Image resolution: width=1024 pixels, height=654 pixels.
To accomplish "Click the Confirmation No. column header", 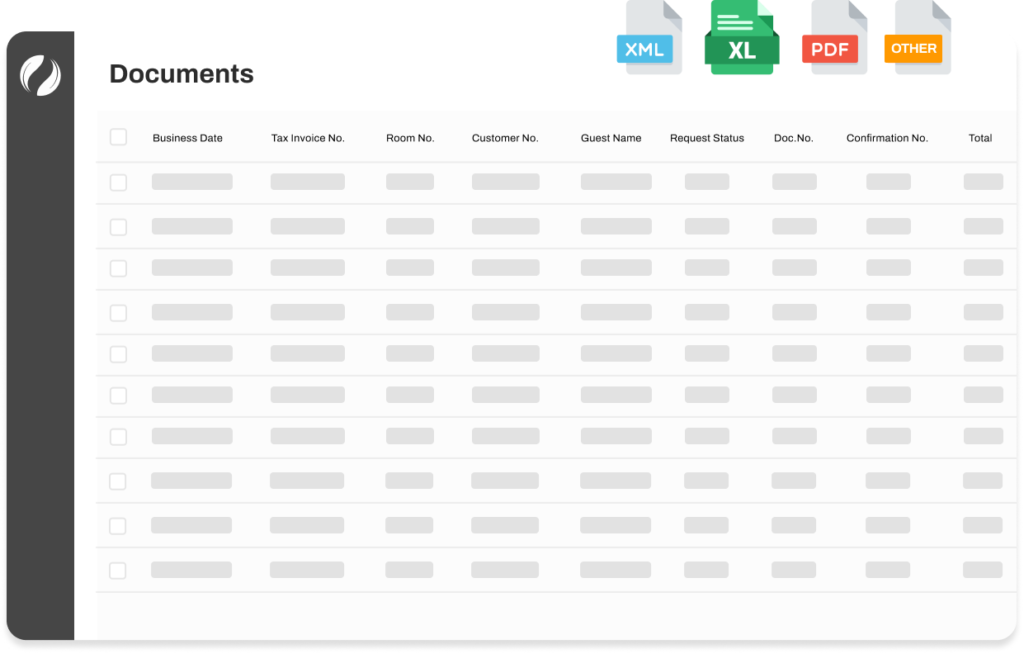I will (x=887, y=138).
